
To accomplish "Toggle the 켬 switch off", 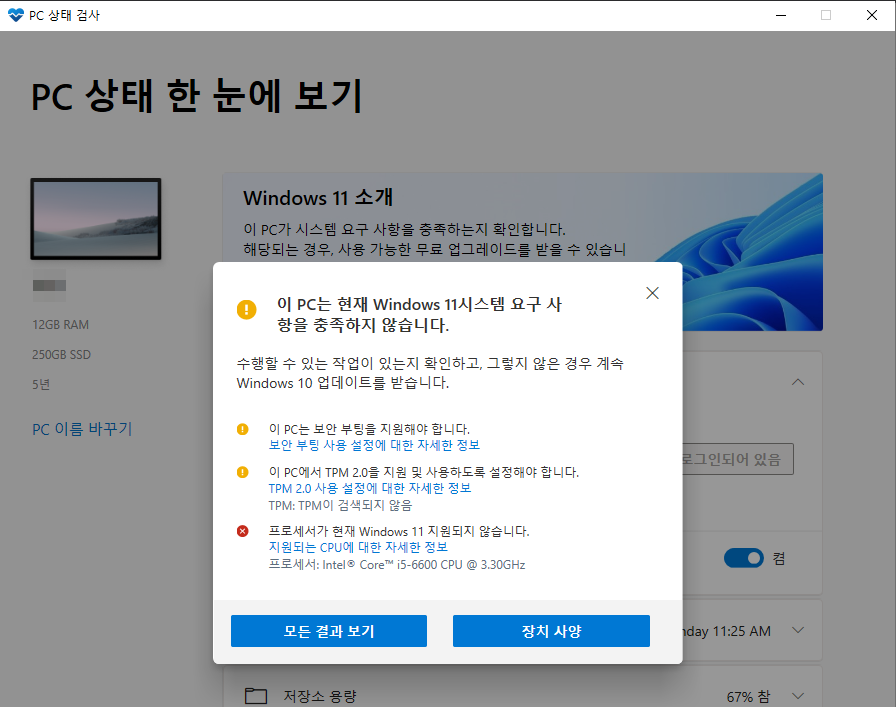I will click(743, 558).
